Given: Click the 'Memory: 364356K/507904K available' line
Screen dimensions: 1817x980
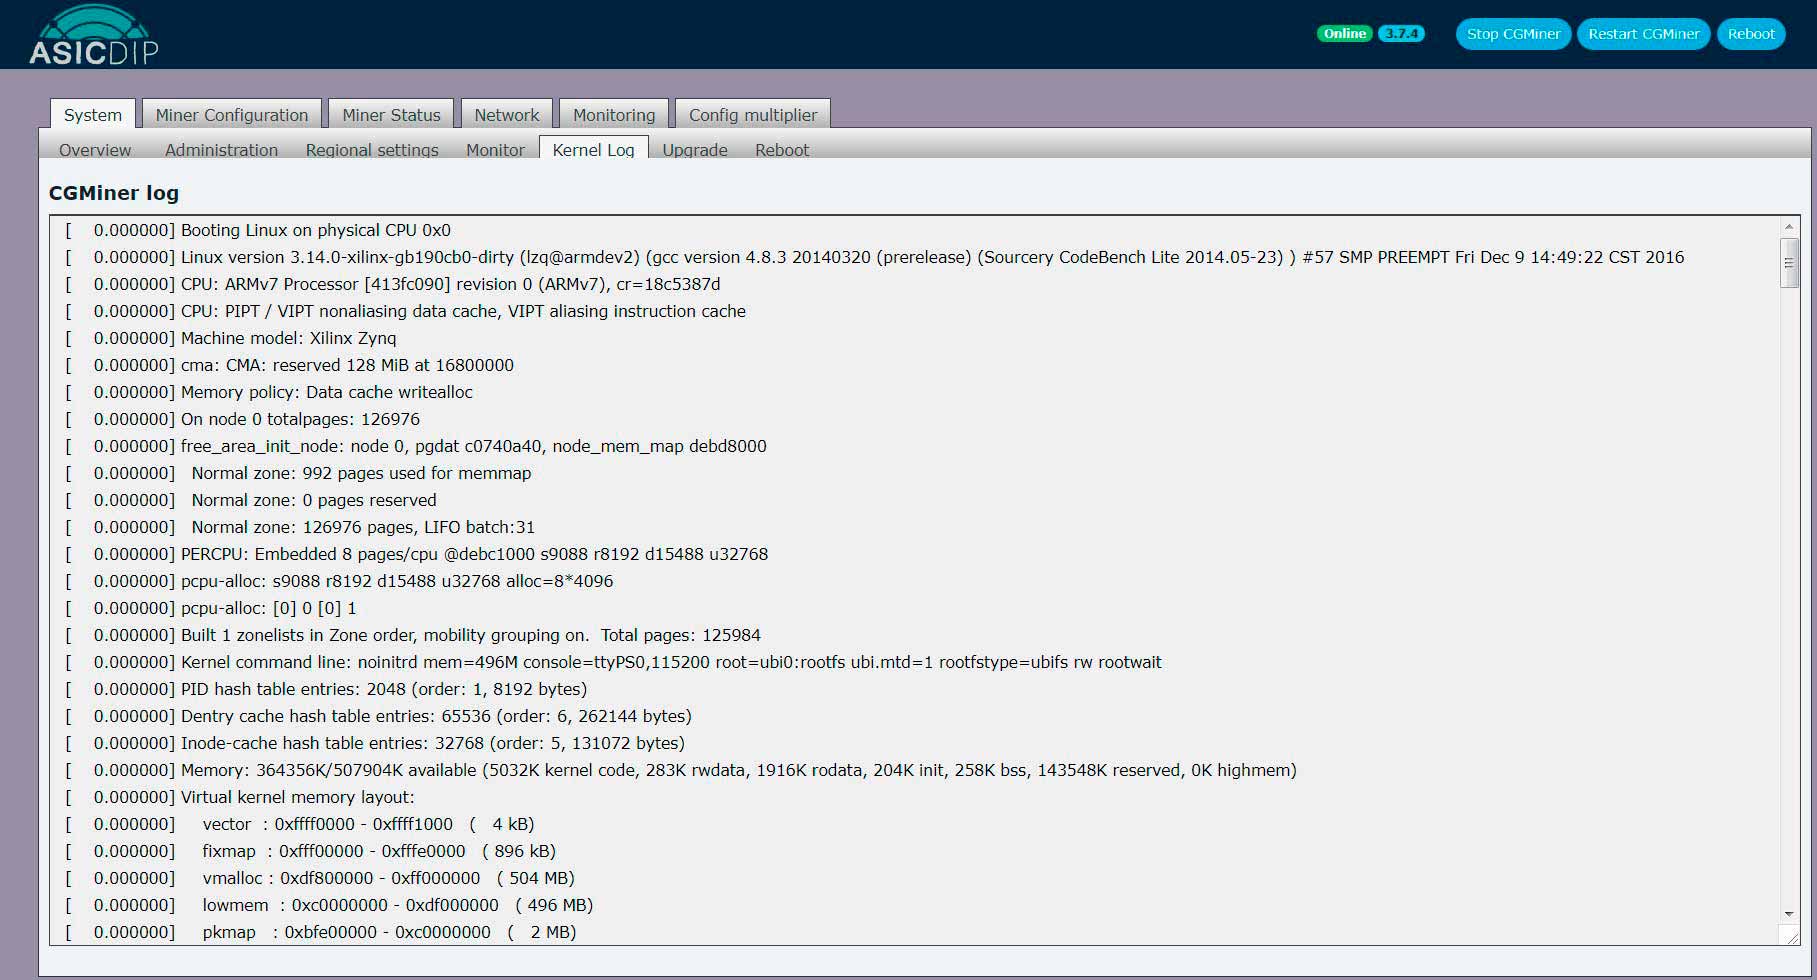Looking at the screenshot, I should click(681, 770).
